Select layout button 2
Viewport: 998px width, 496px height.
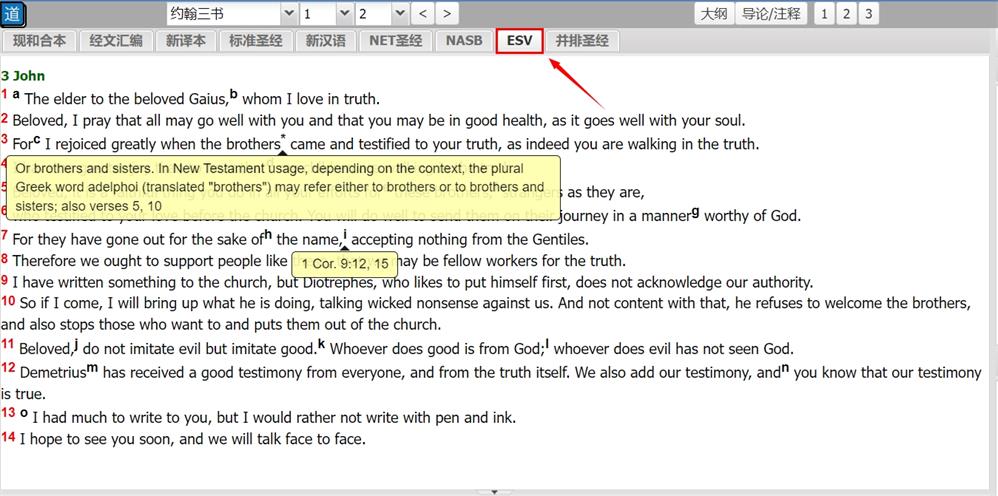pyautogui.click(x=846, y=13)
